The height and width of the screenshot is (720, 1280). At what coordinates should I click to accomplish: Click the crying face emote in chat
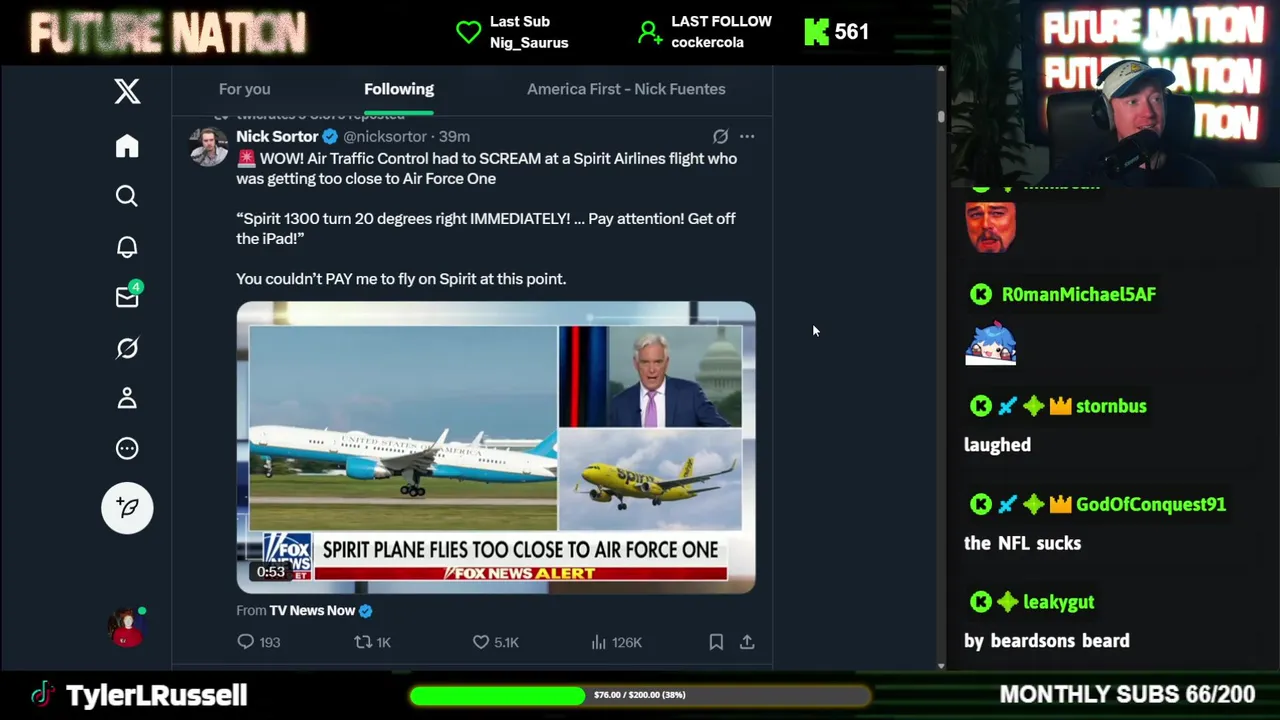991,227
